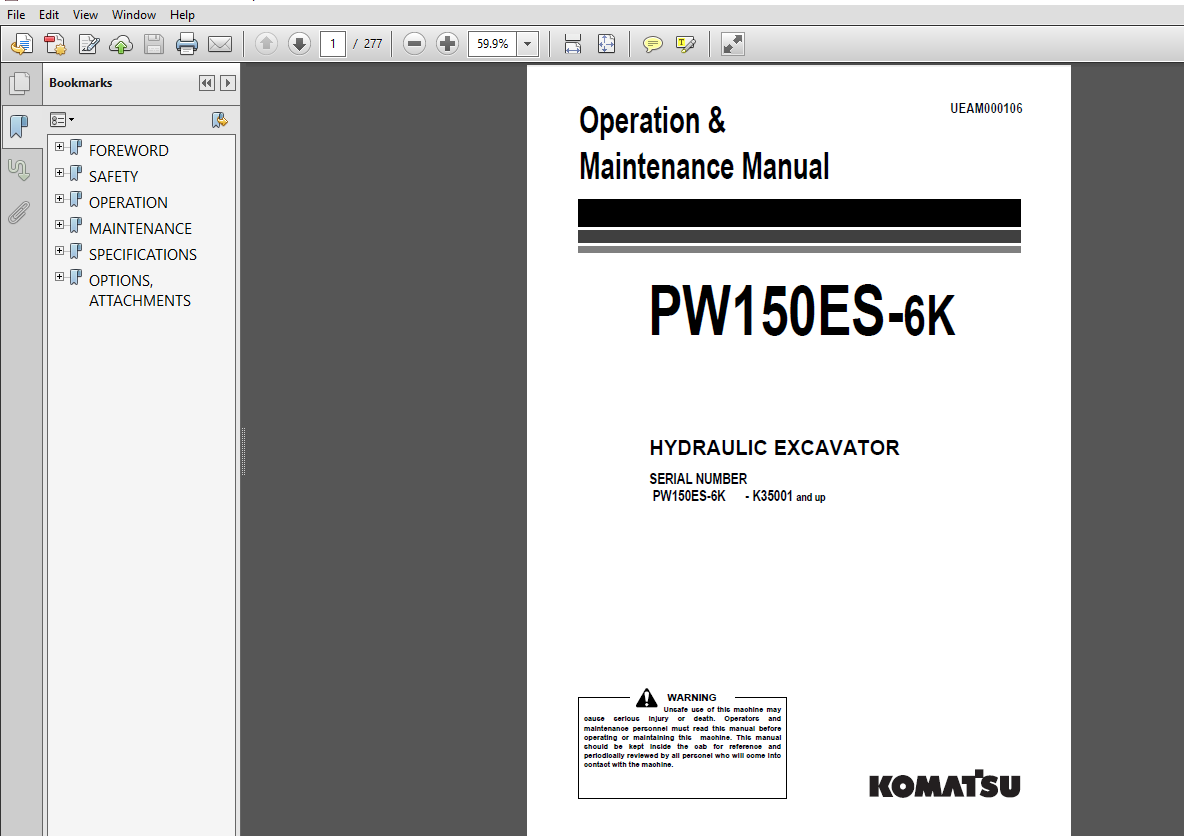Jump to MAINTENANCE bookmark
The width and height of the screenshot is (1184, 836).
pyautogui.click(x=140, y=228)
